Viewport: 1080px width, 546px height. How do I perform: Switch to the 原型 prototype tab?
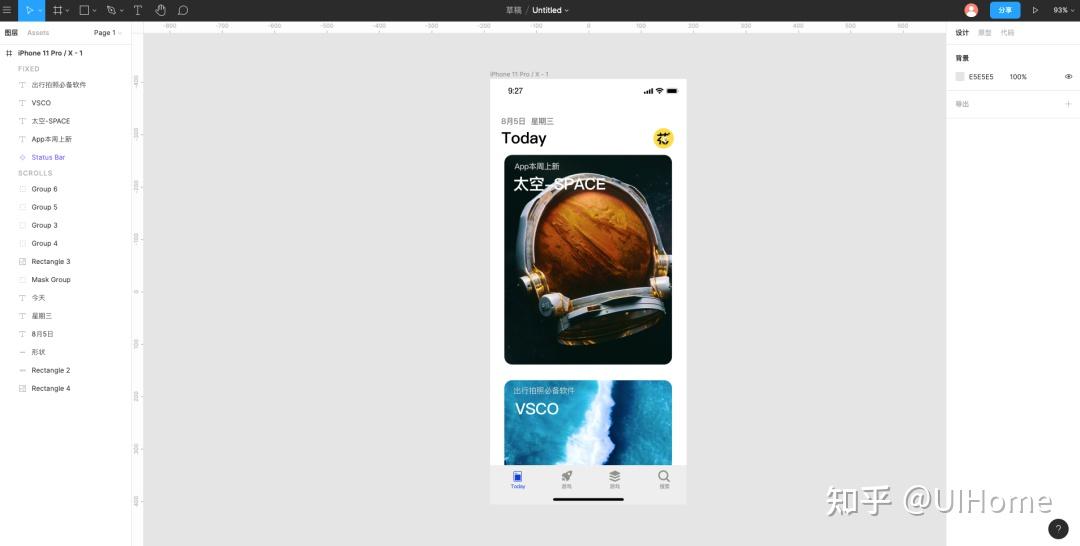pyautogui.click(x=985, y=32)
